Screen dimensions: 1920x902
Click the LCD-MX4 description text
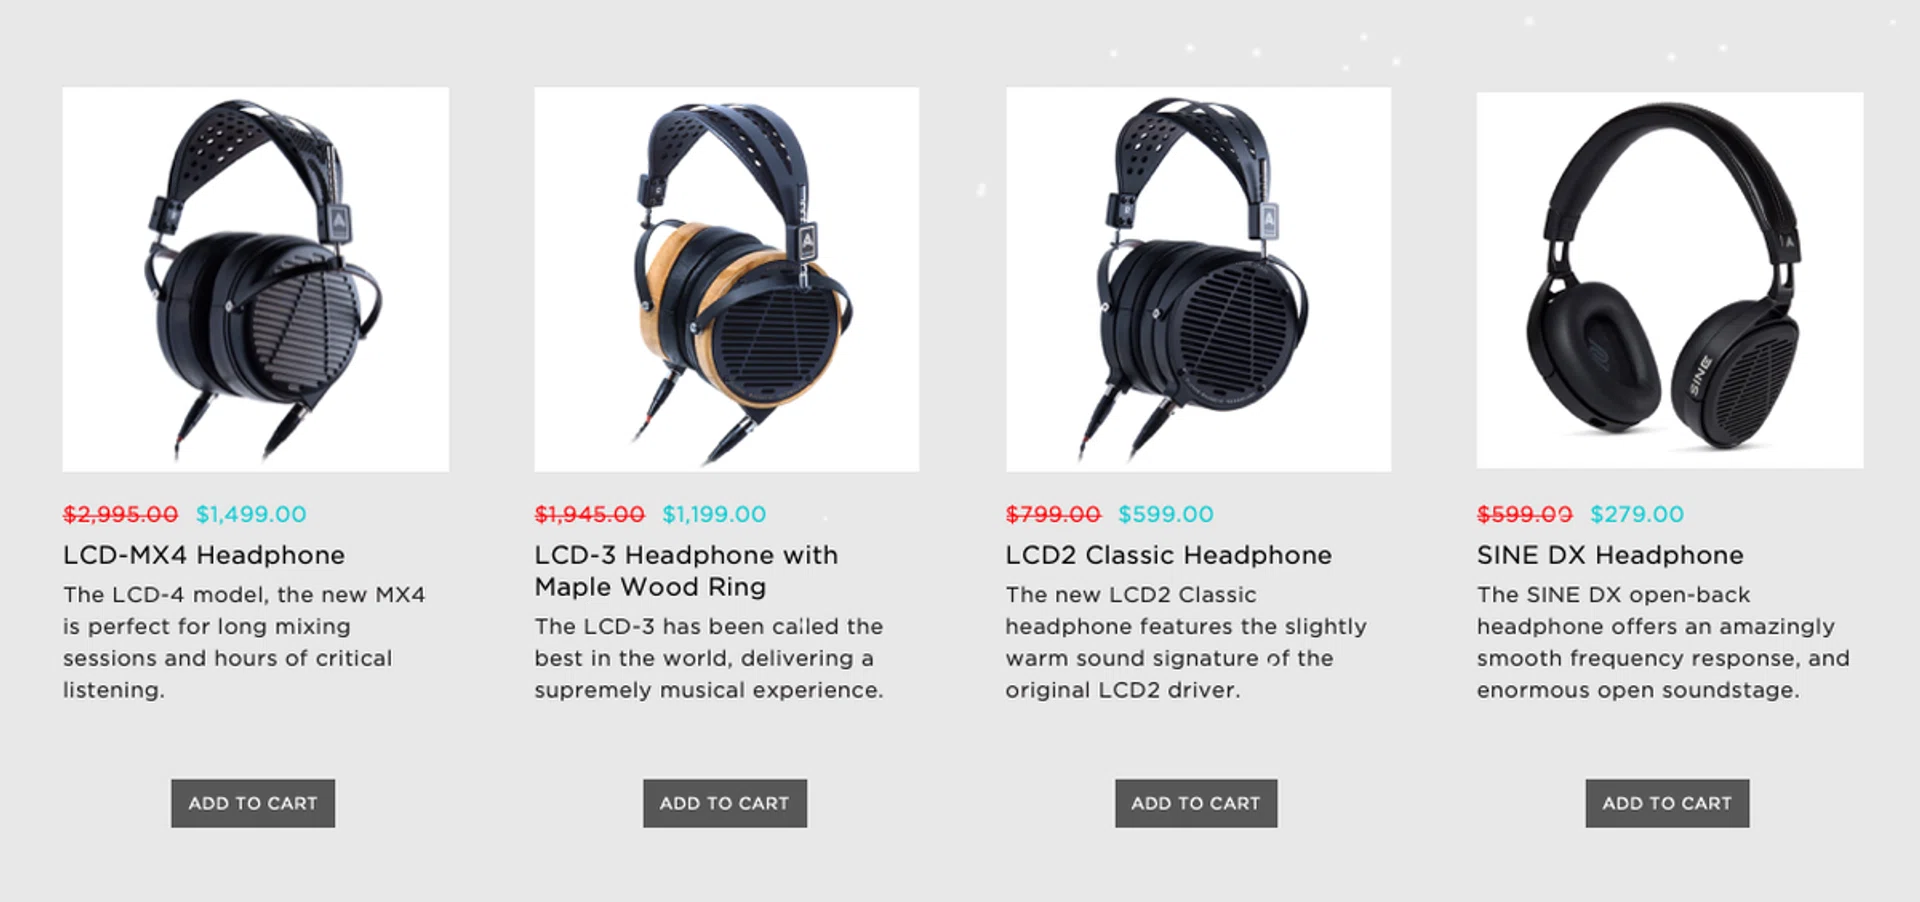pos(244,642)
